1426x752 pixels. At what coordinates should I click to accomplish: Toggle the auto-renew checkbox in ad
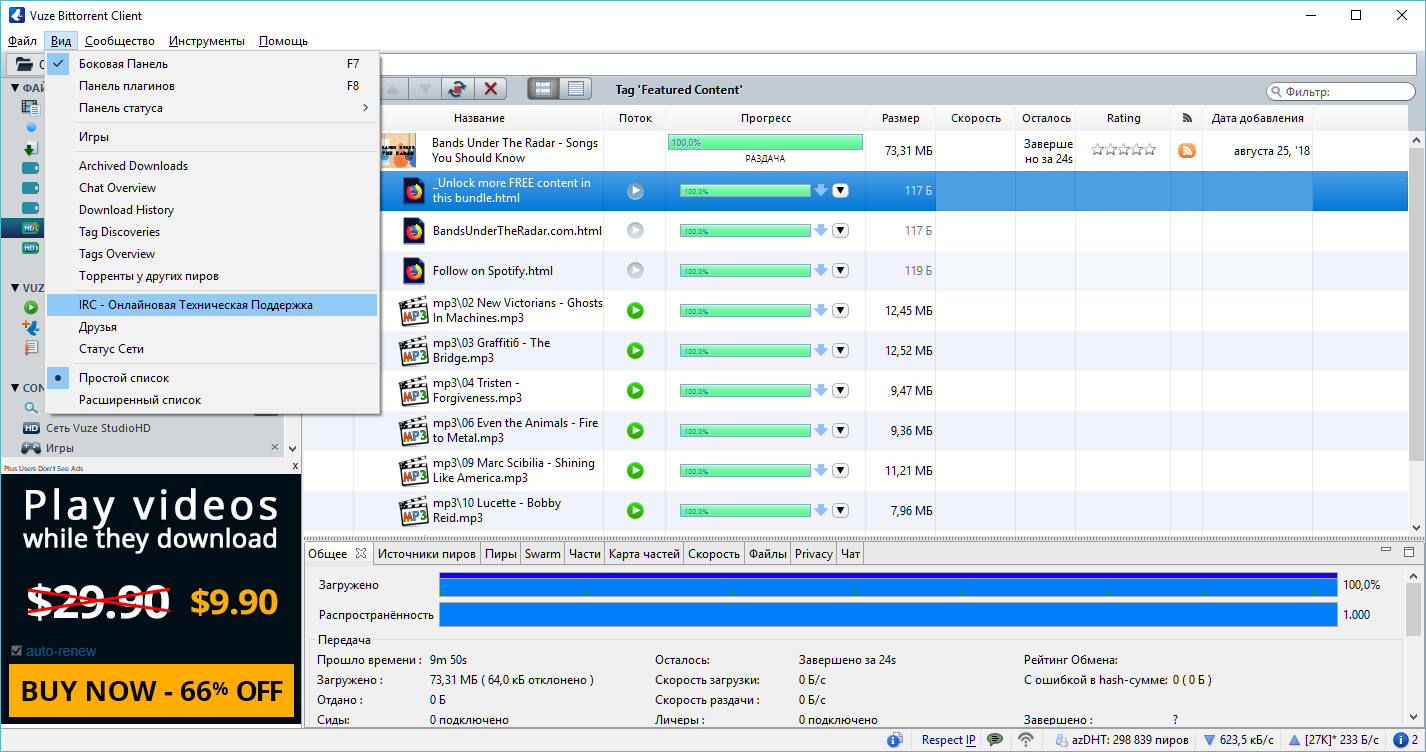pos(15,651)
